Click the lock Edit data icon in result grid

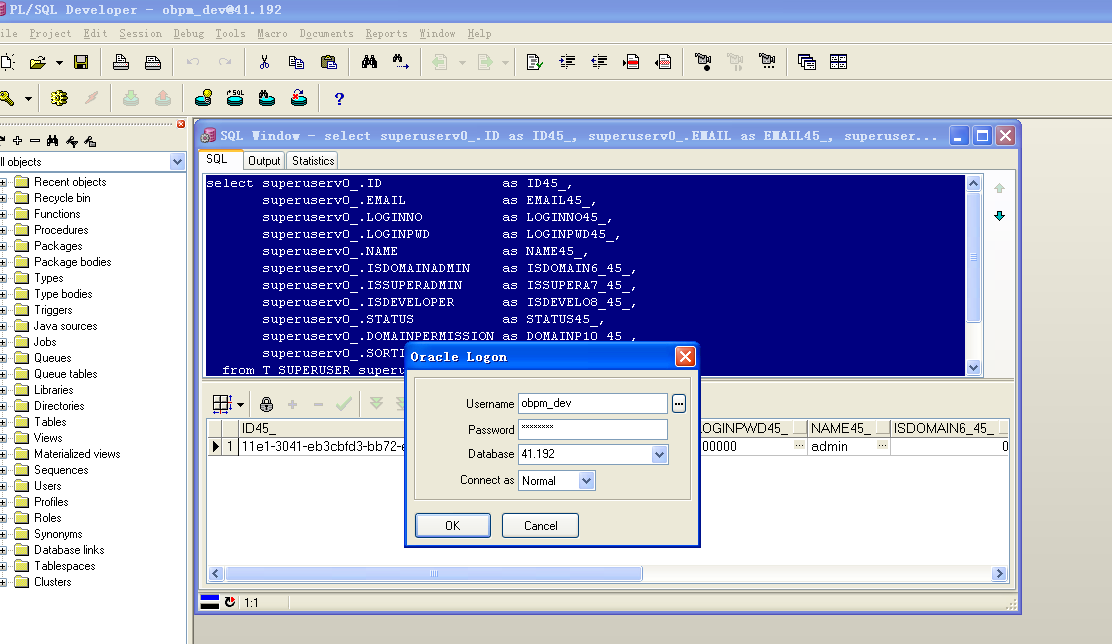coord(266,404)
